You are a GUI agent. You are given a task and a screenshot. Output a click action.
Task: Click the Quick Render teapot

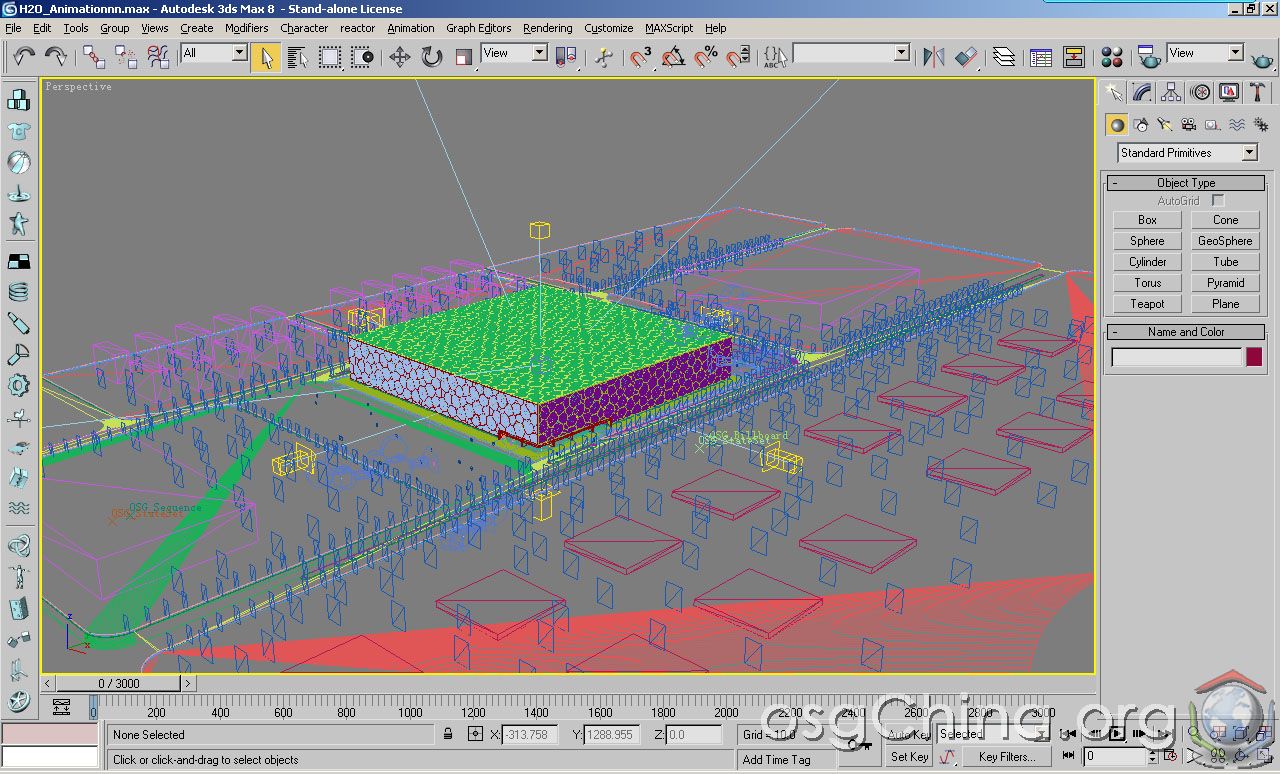[x=1262, y=57]
